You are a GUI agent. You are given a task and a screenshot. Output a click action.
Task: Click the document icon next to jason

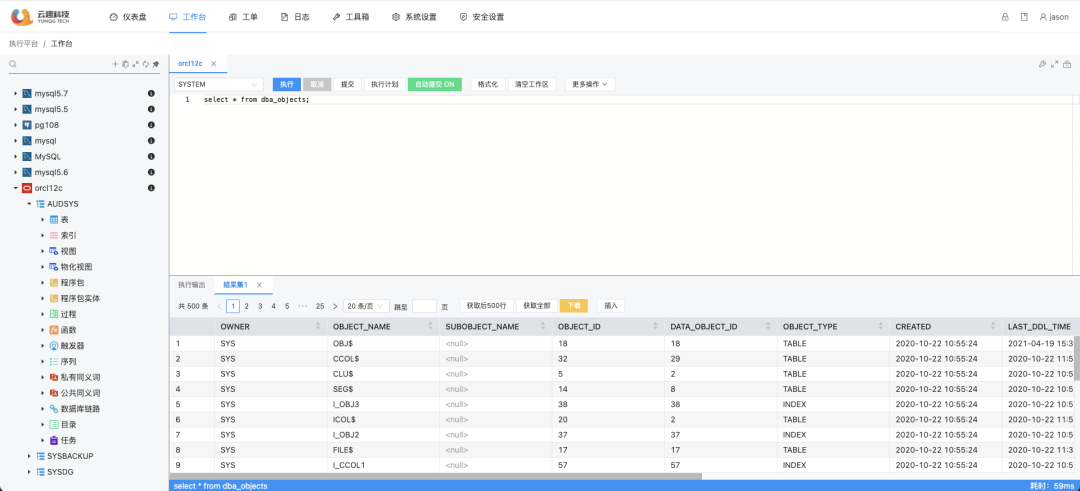tap(1024, 17)
